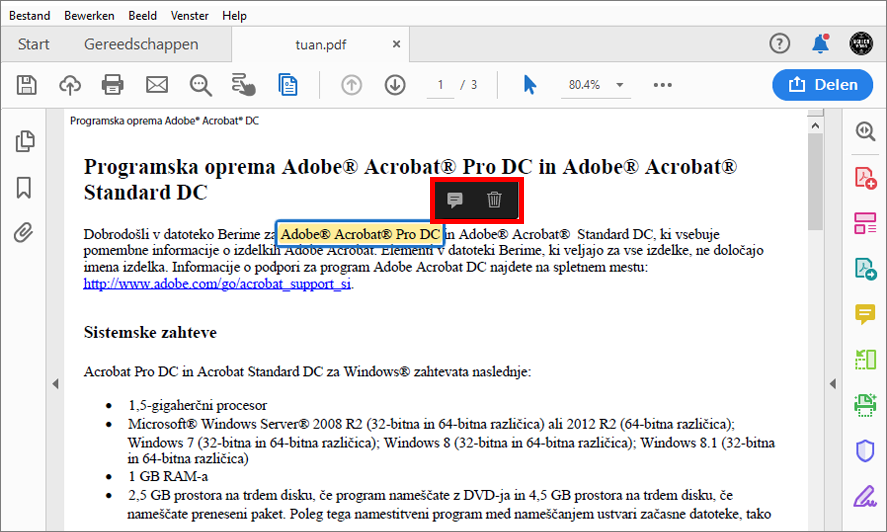Open the Bestand menu
This screenshot has height=532, width=887.
29,15
